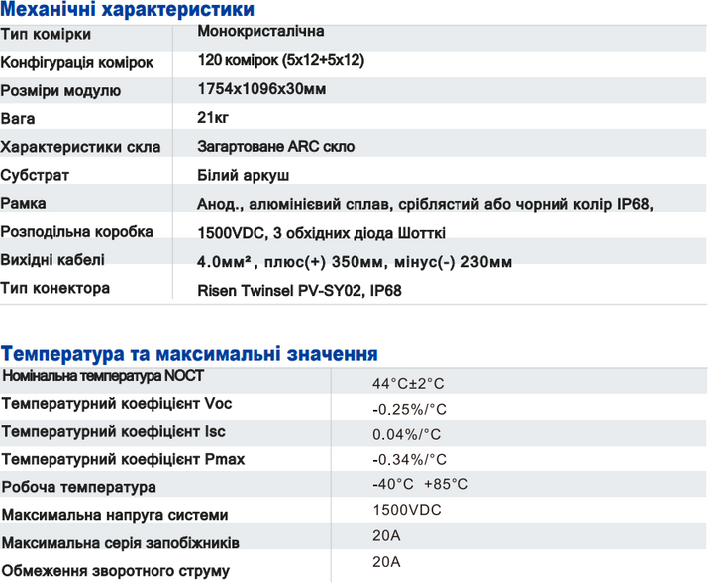Click the value 'Монокристалічна'
708x582 pixels.
click(x=261, y=31)
